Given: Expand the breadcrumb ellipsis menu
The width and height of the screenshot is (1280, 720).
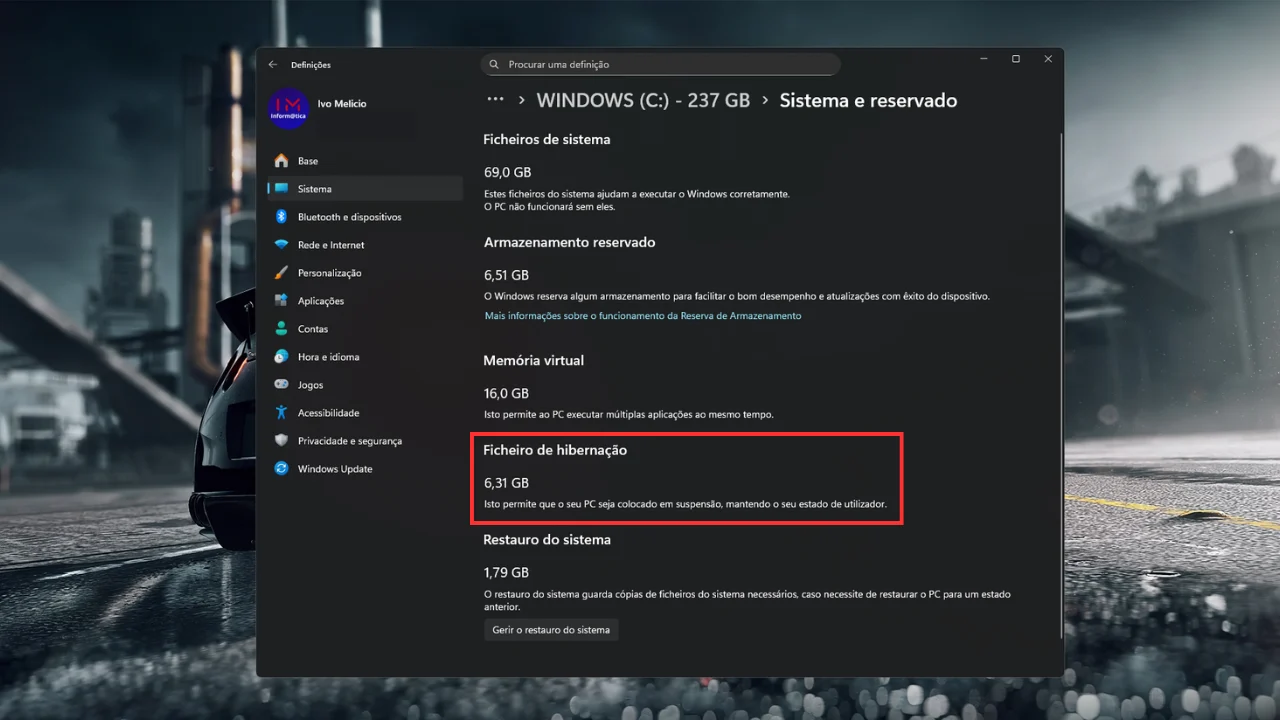Looking at the screenshot, I should click(x=494, y=100).
